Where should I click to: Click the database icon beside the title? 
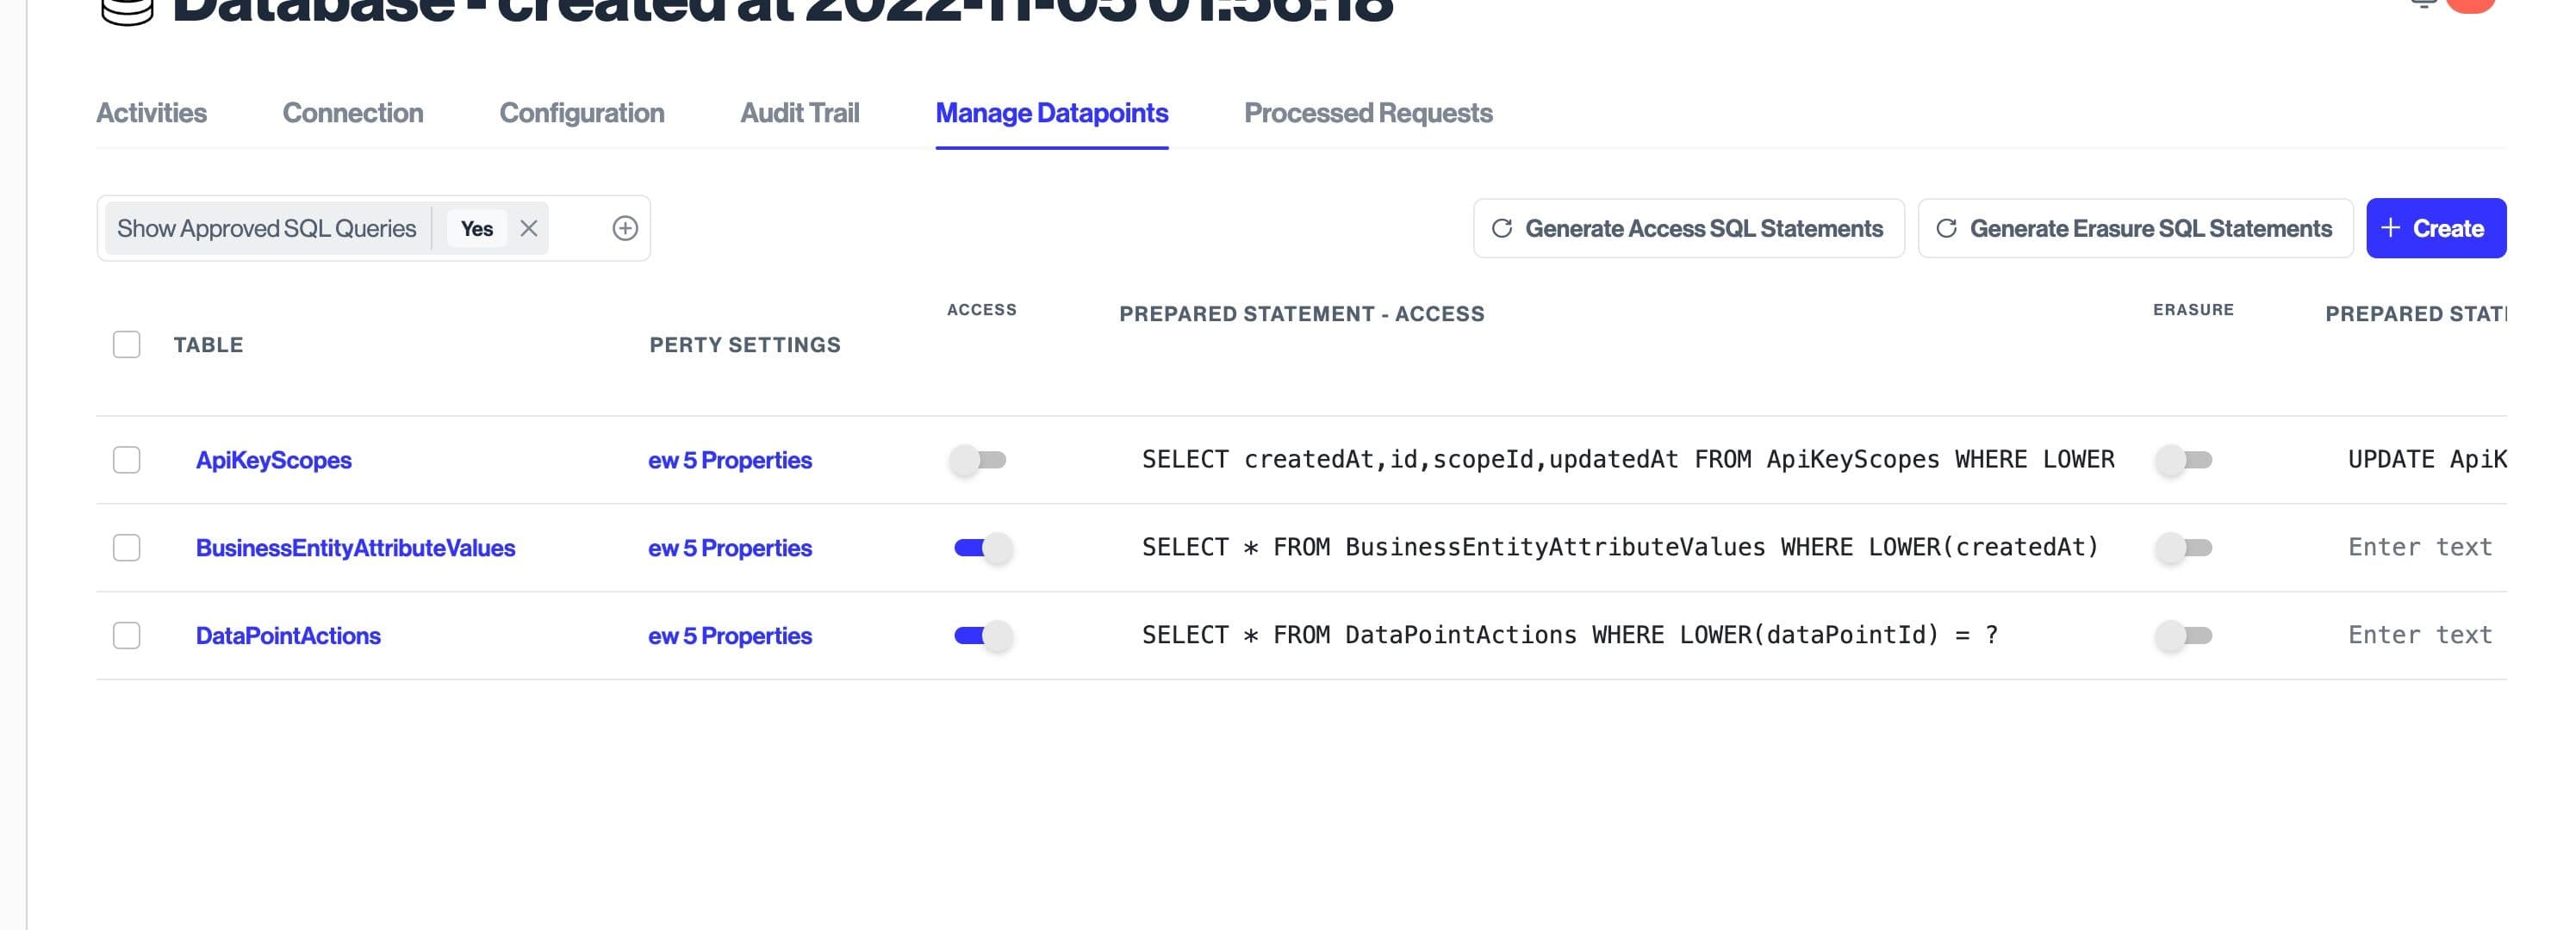127,10
